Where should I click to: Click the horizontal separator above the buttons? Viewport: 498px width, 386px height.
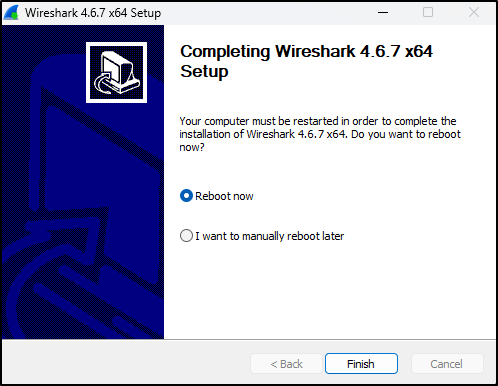[x=249, y=340]
